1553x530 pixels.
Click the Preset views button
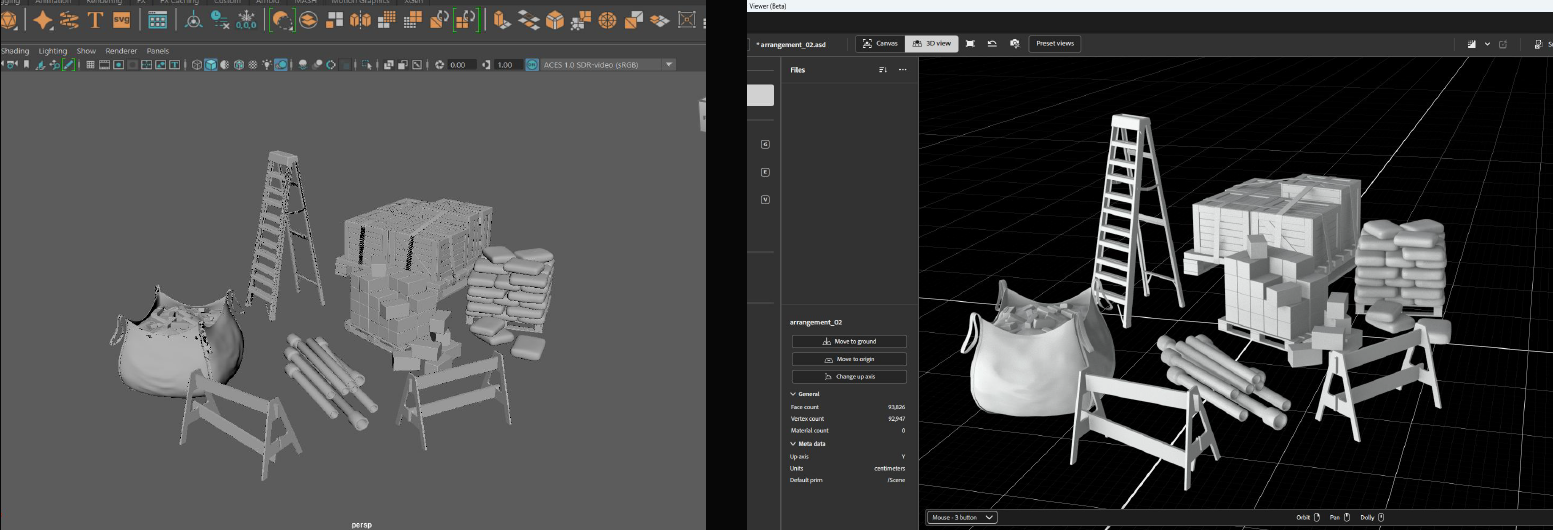pos(1054,44)
